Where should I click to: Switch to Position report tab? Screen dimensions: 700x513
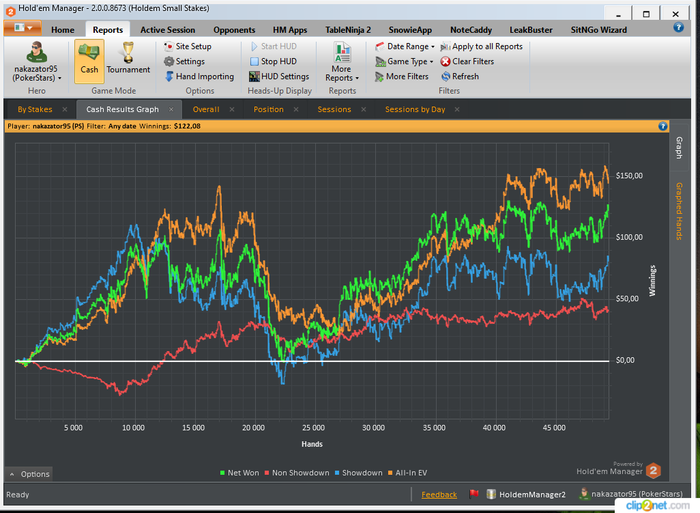coord(268,109)
